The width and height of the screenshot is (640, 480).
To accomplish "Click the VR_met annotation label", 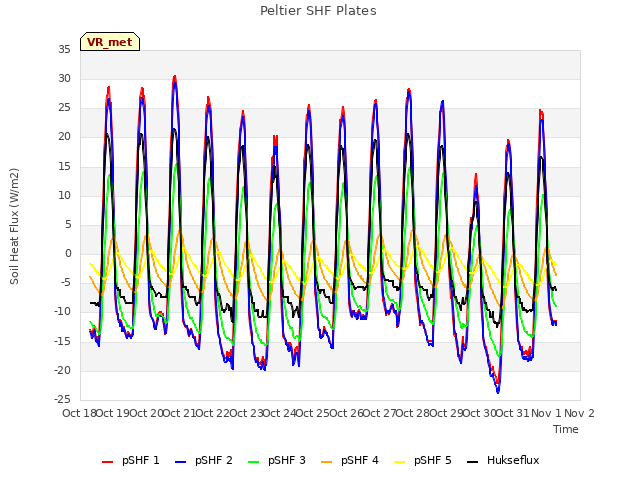I will 110,42.
